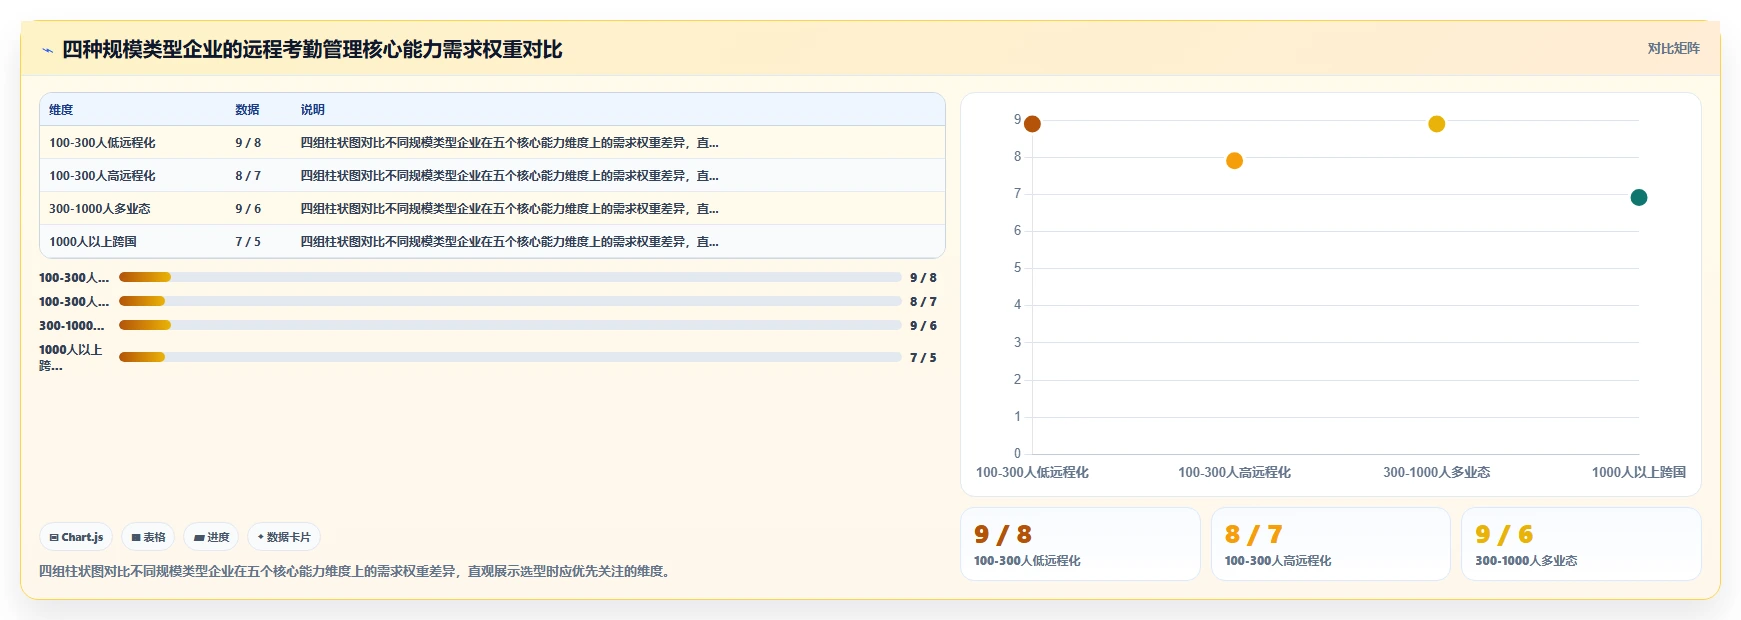This screenshot has width=1741, height=620.
Task: Click the 对比矩阵 label in header
Action: 1673,48
